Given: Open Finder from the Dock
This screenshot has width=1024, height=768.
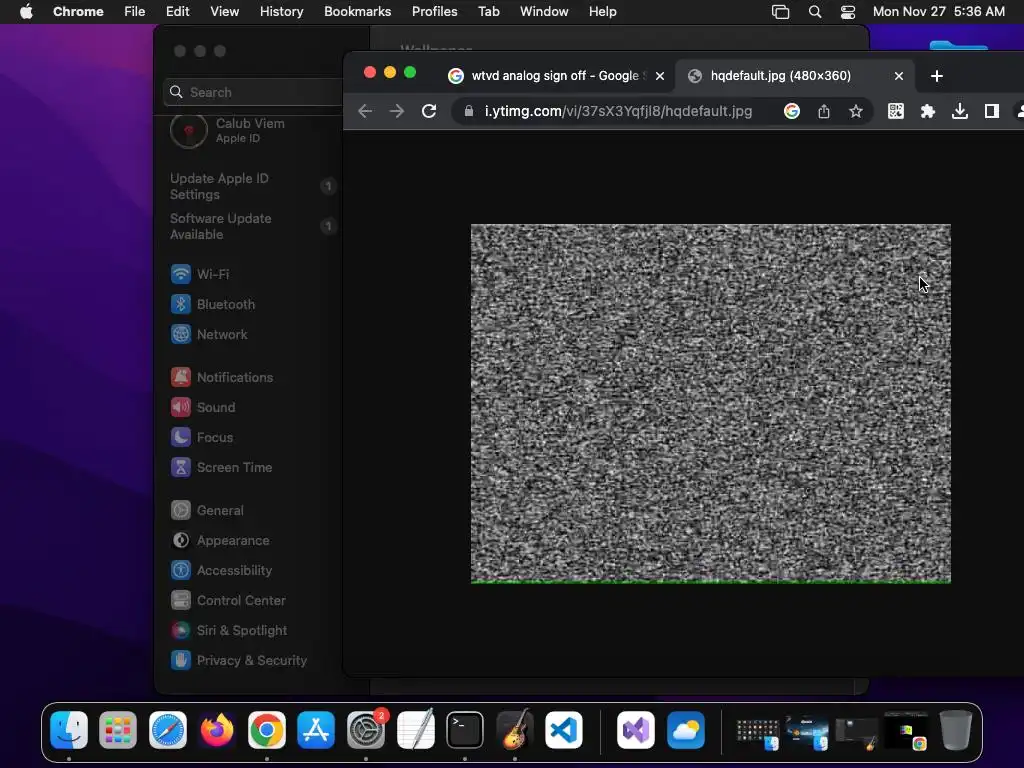Looking at the screenshot, I should click(x=69, y=730).
